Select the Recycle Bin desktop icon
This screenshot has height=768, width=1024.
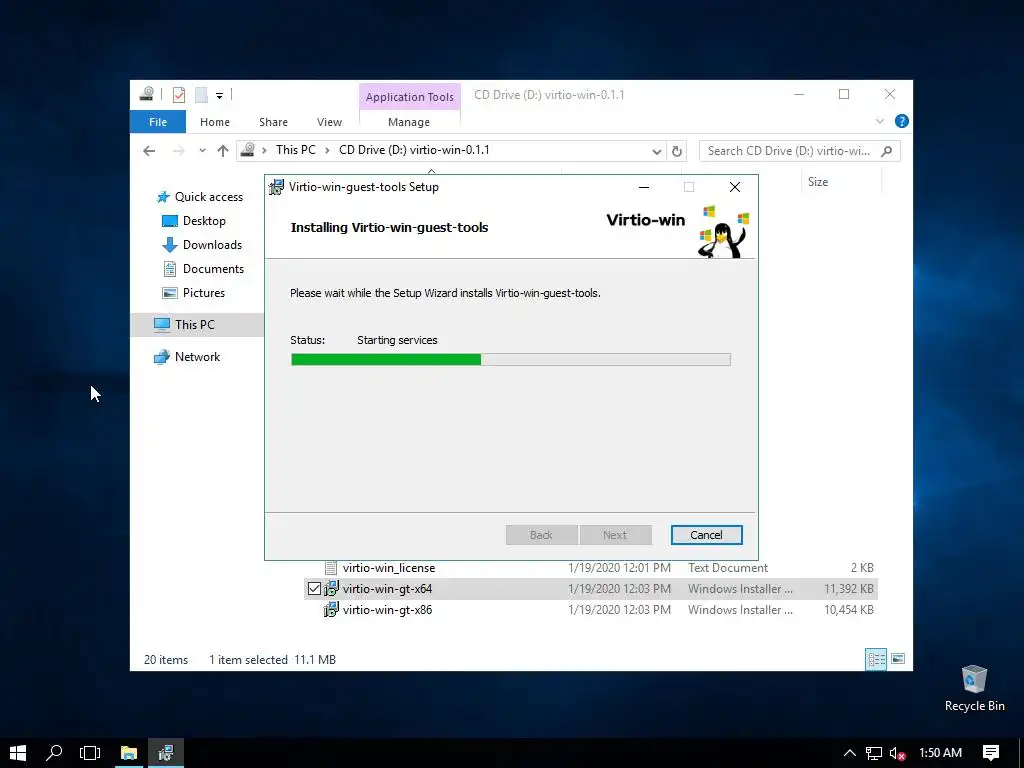pos(974,688)
